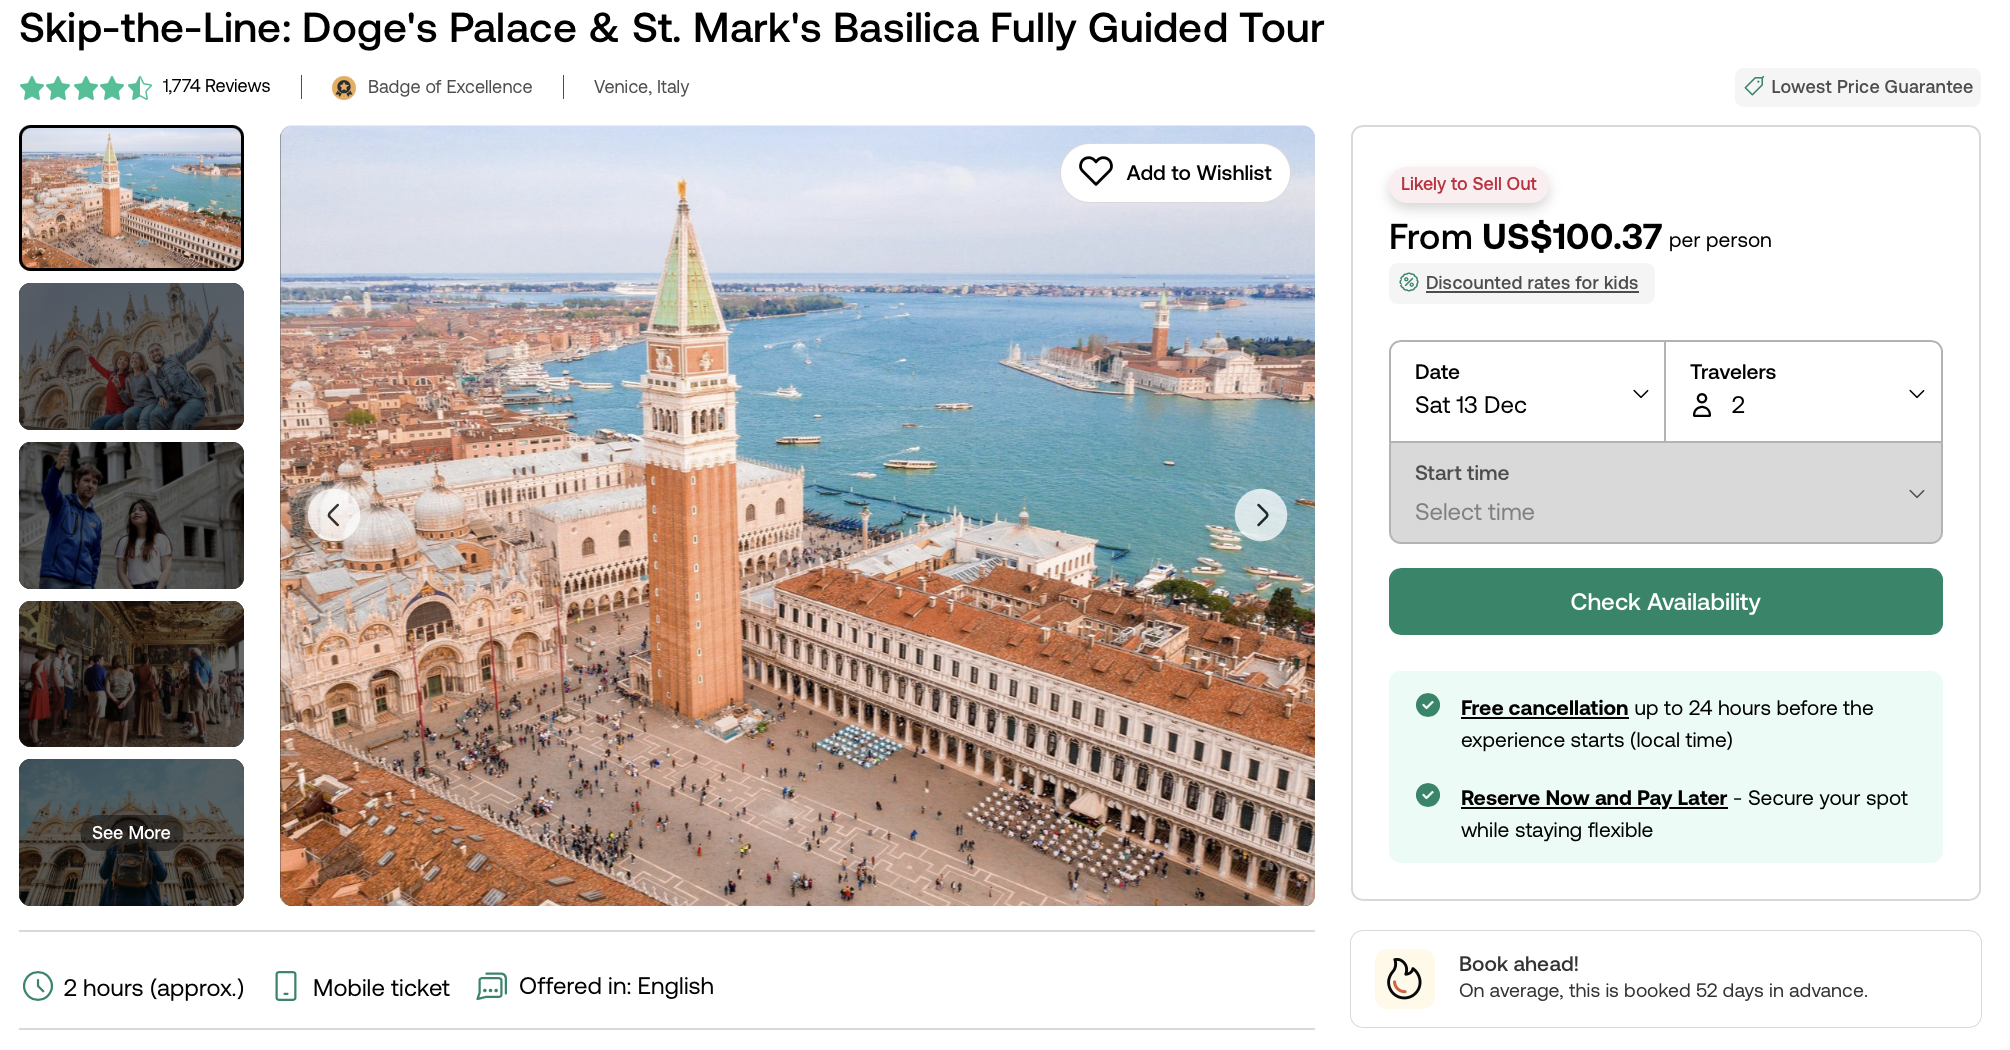Open Reserve Now and Pay Later link
The width and height of the screenshot is (2010, 1050).
(x=1593, y=798)
